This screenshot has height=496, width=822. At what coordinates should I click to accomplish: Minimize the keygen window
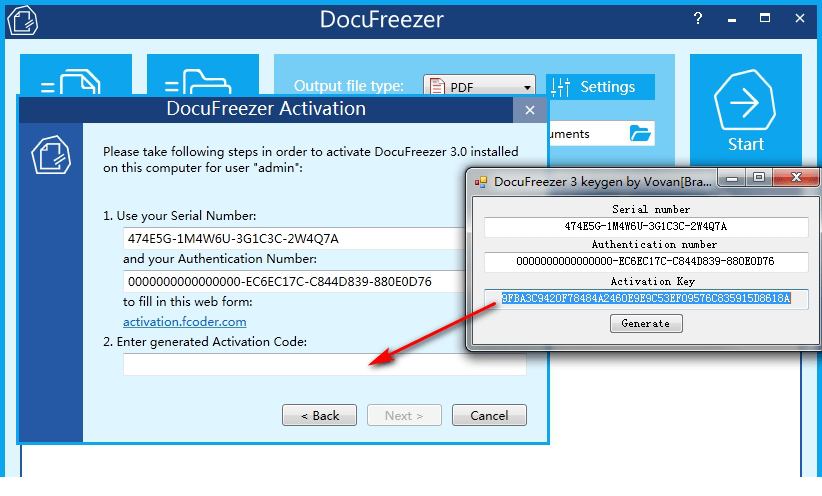pos(732,178)
